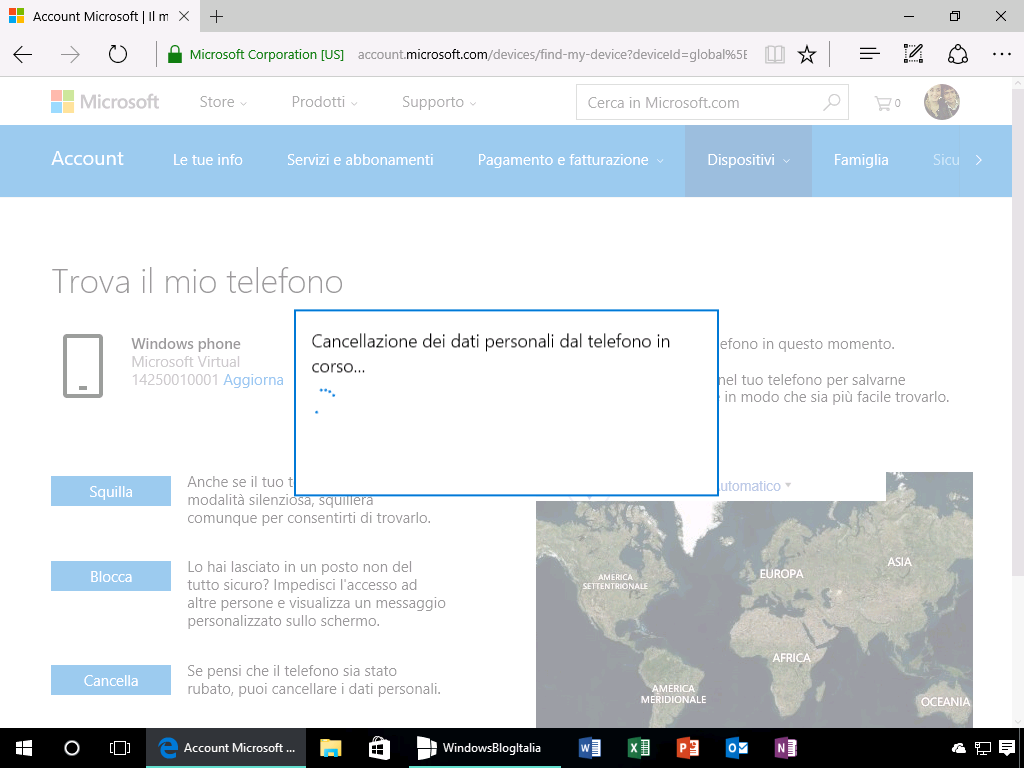Select the Famiglia tab

(x=861, y=160)
